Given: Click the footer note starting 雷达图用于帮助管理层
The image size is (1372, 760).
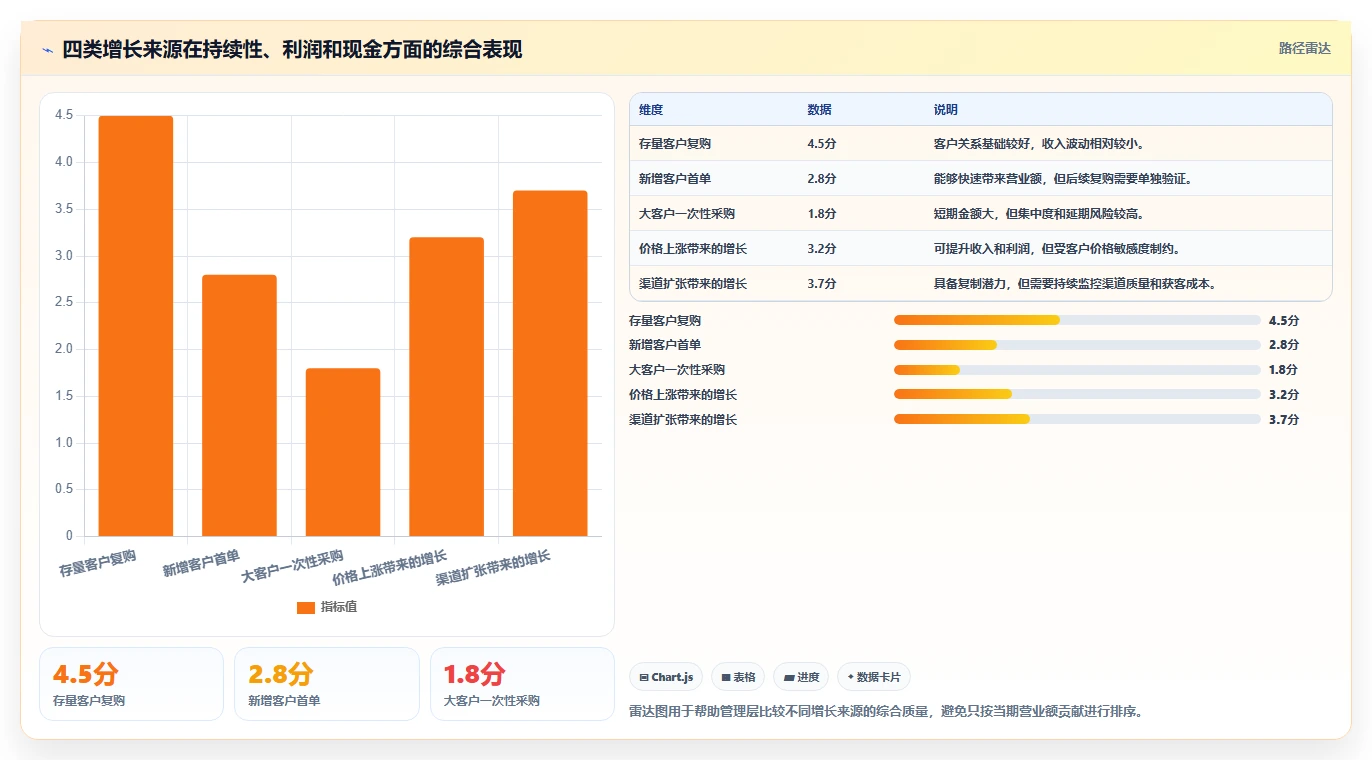Looking at the screenshot, I should click(x=886, y=712).
